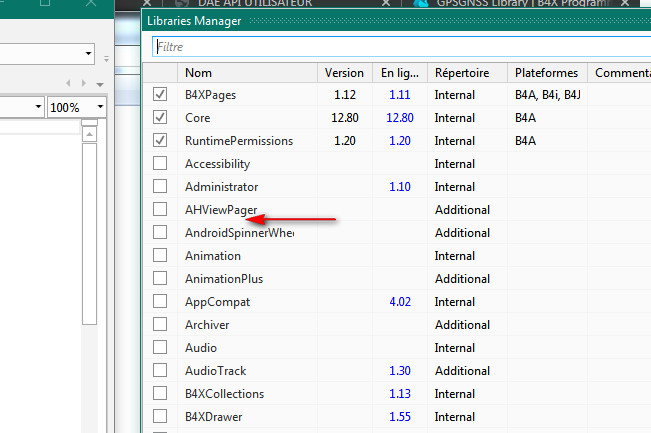Check the Audio library checkbox
Screen dimensions: 651x433
160,347
